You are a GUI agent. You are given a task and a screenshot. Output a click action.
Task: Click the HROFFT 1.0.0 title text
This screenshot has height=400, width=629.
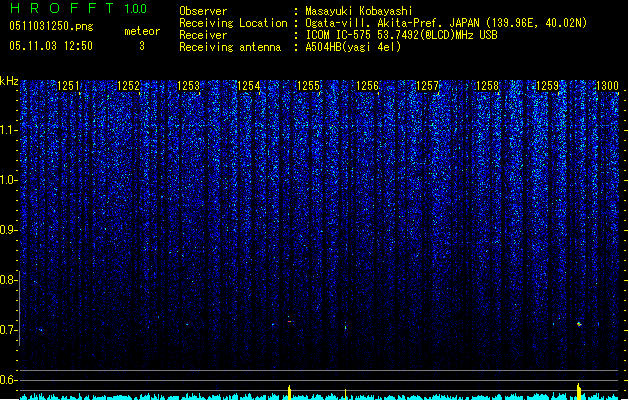78,8
